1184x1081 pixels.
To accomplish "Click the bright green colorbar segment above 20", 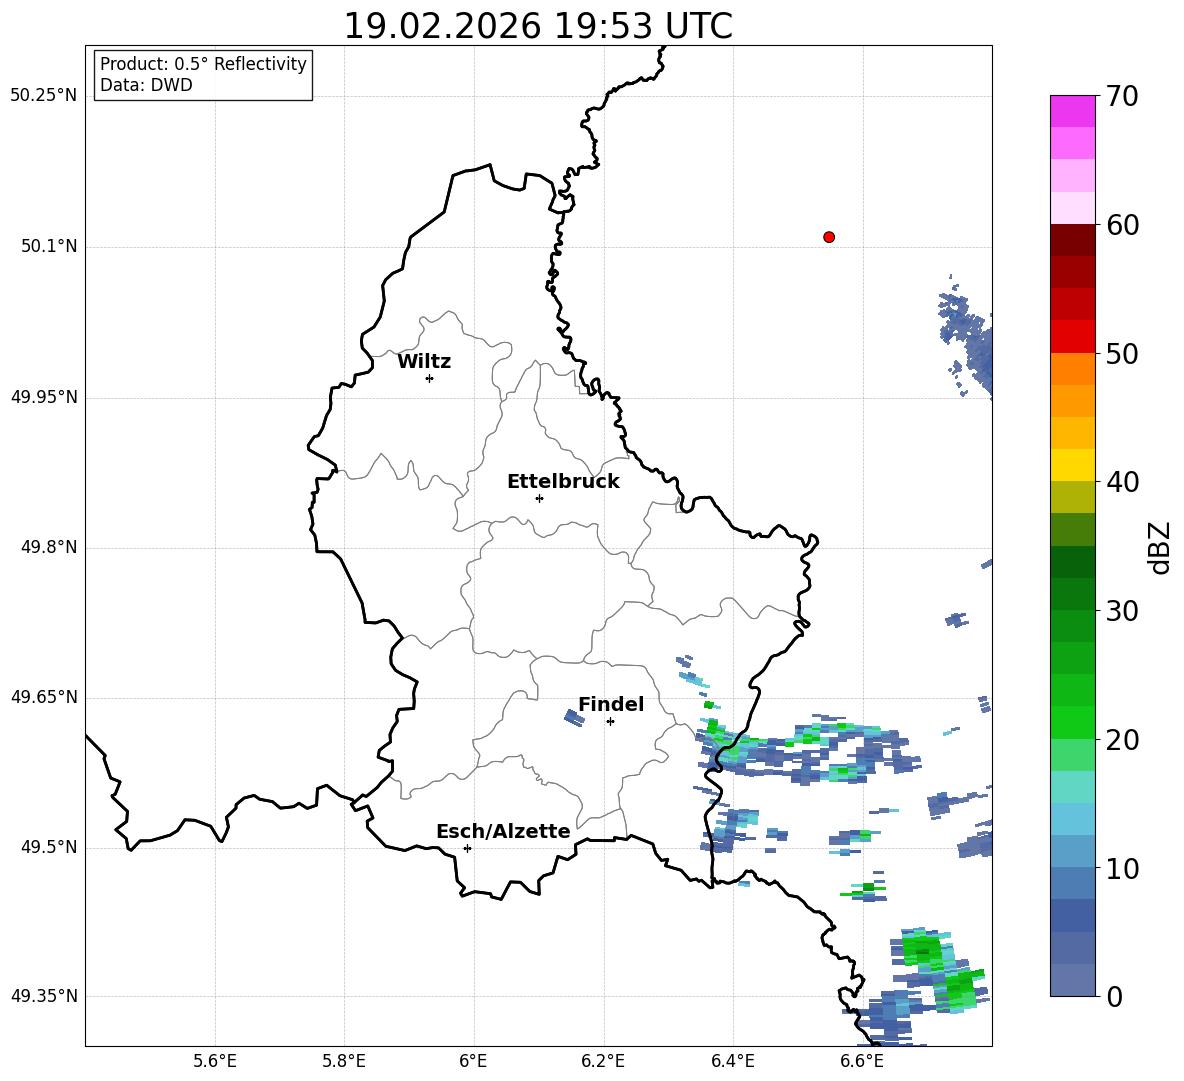I will coord(1072,722).
